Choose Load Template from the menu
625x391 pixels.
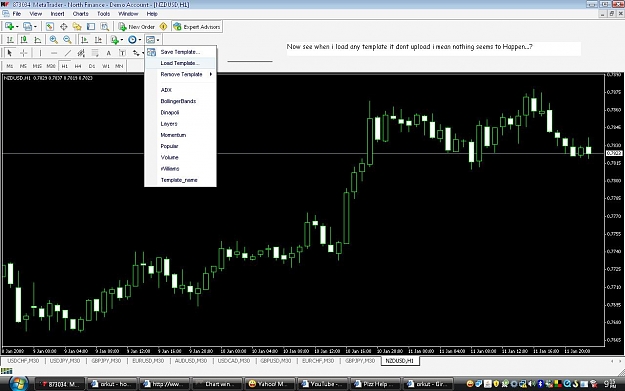181,63
